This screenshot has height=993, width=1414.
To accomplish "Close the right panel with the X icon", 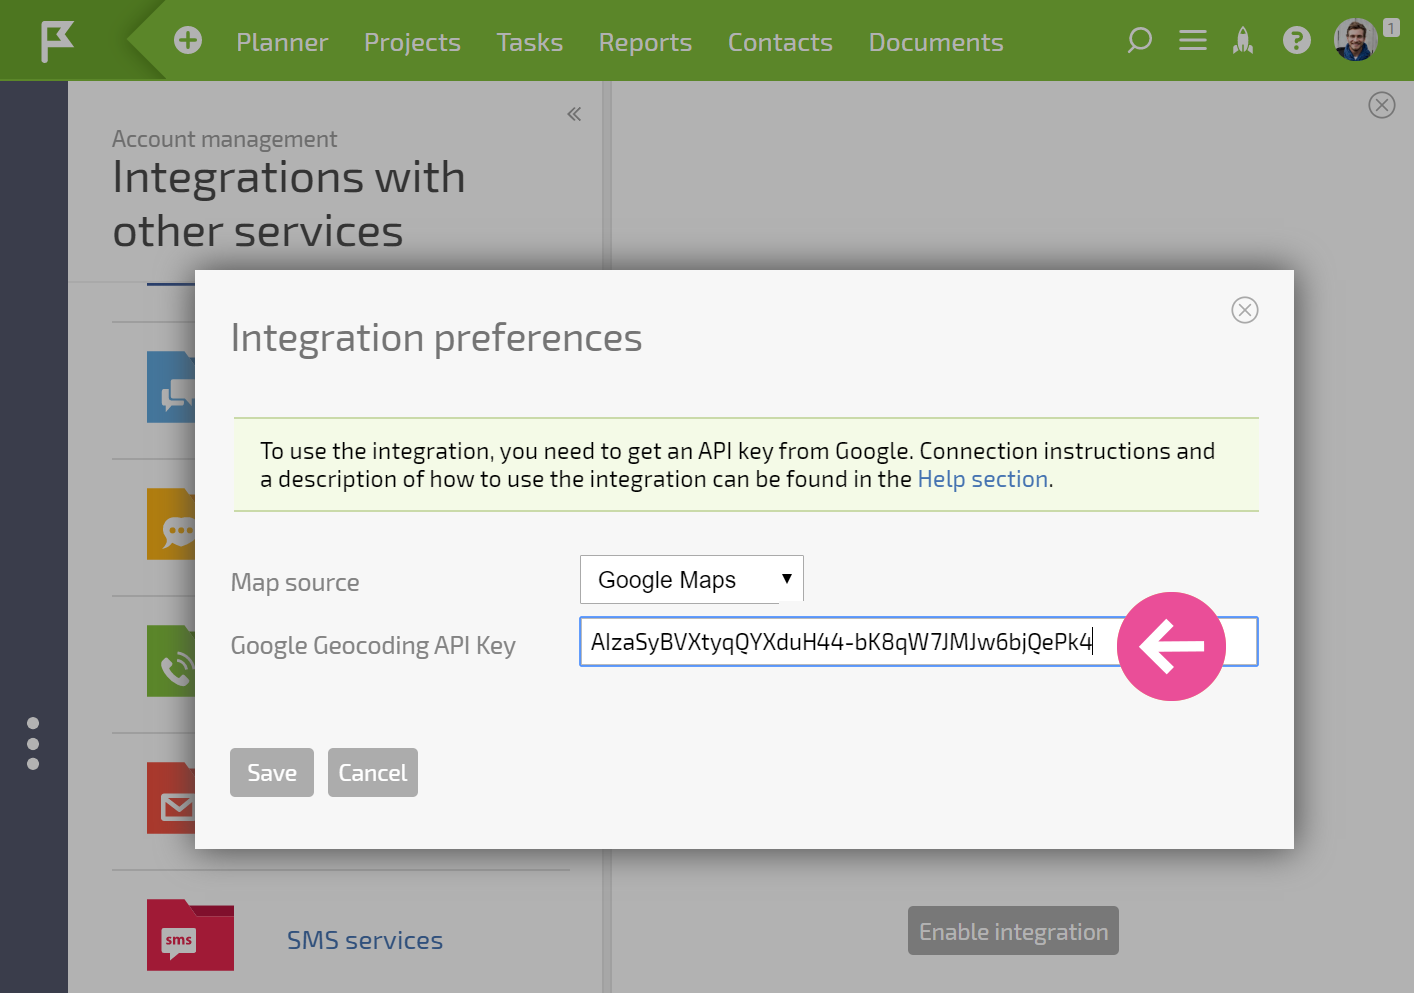I will point(1382,105).
